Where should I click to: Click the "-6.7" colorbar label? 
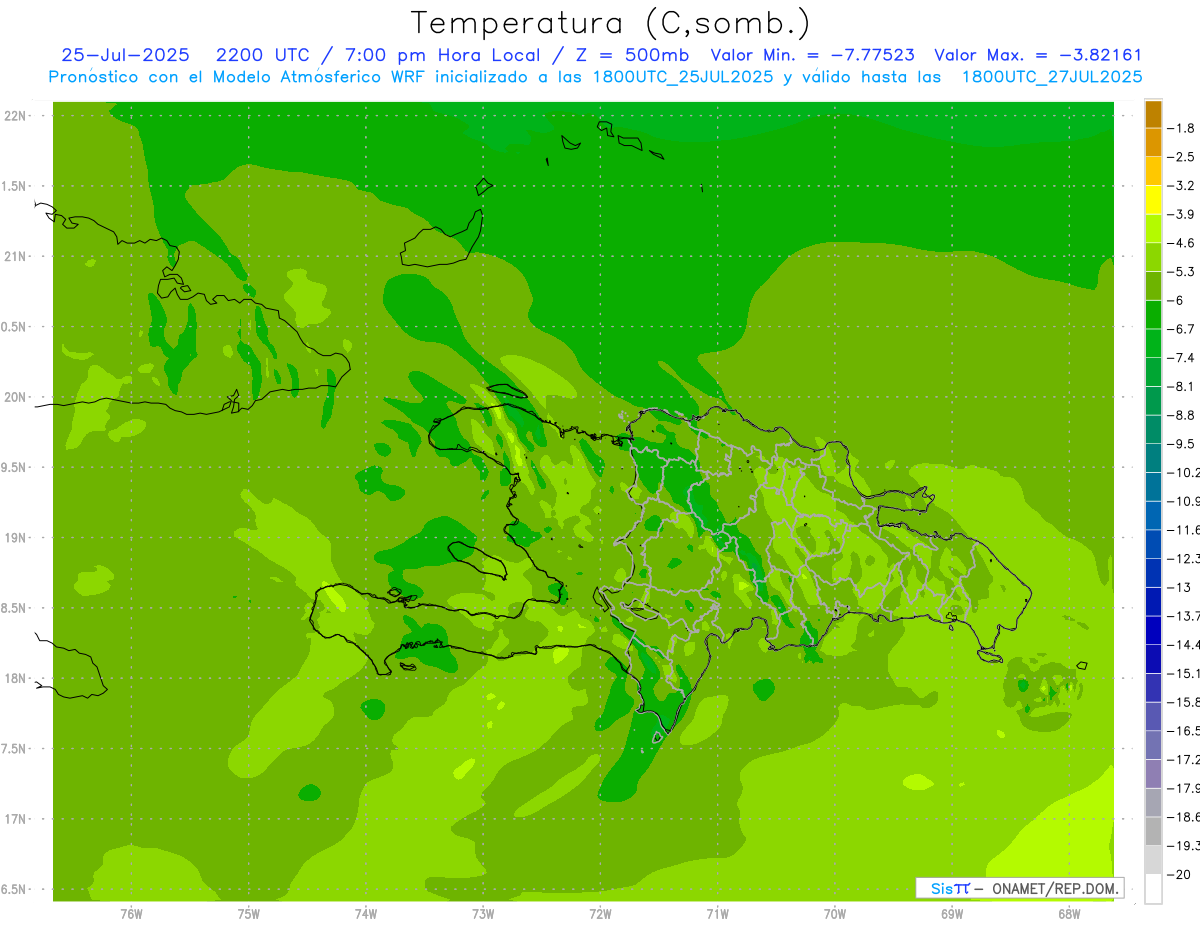click(1181, 329)
